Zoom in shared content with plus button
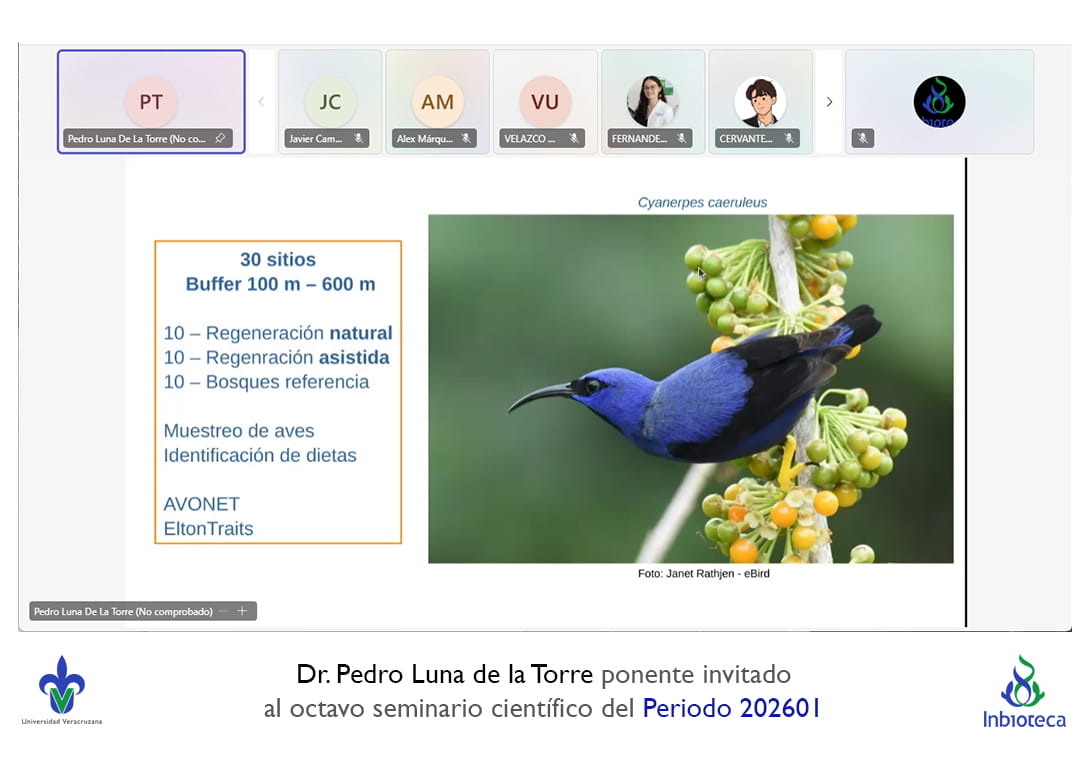The width and height of the screenshot is (1090, 760). click(x=242, y=611)
